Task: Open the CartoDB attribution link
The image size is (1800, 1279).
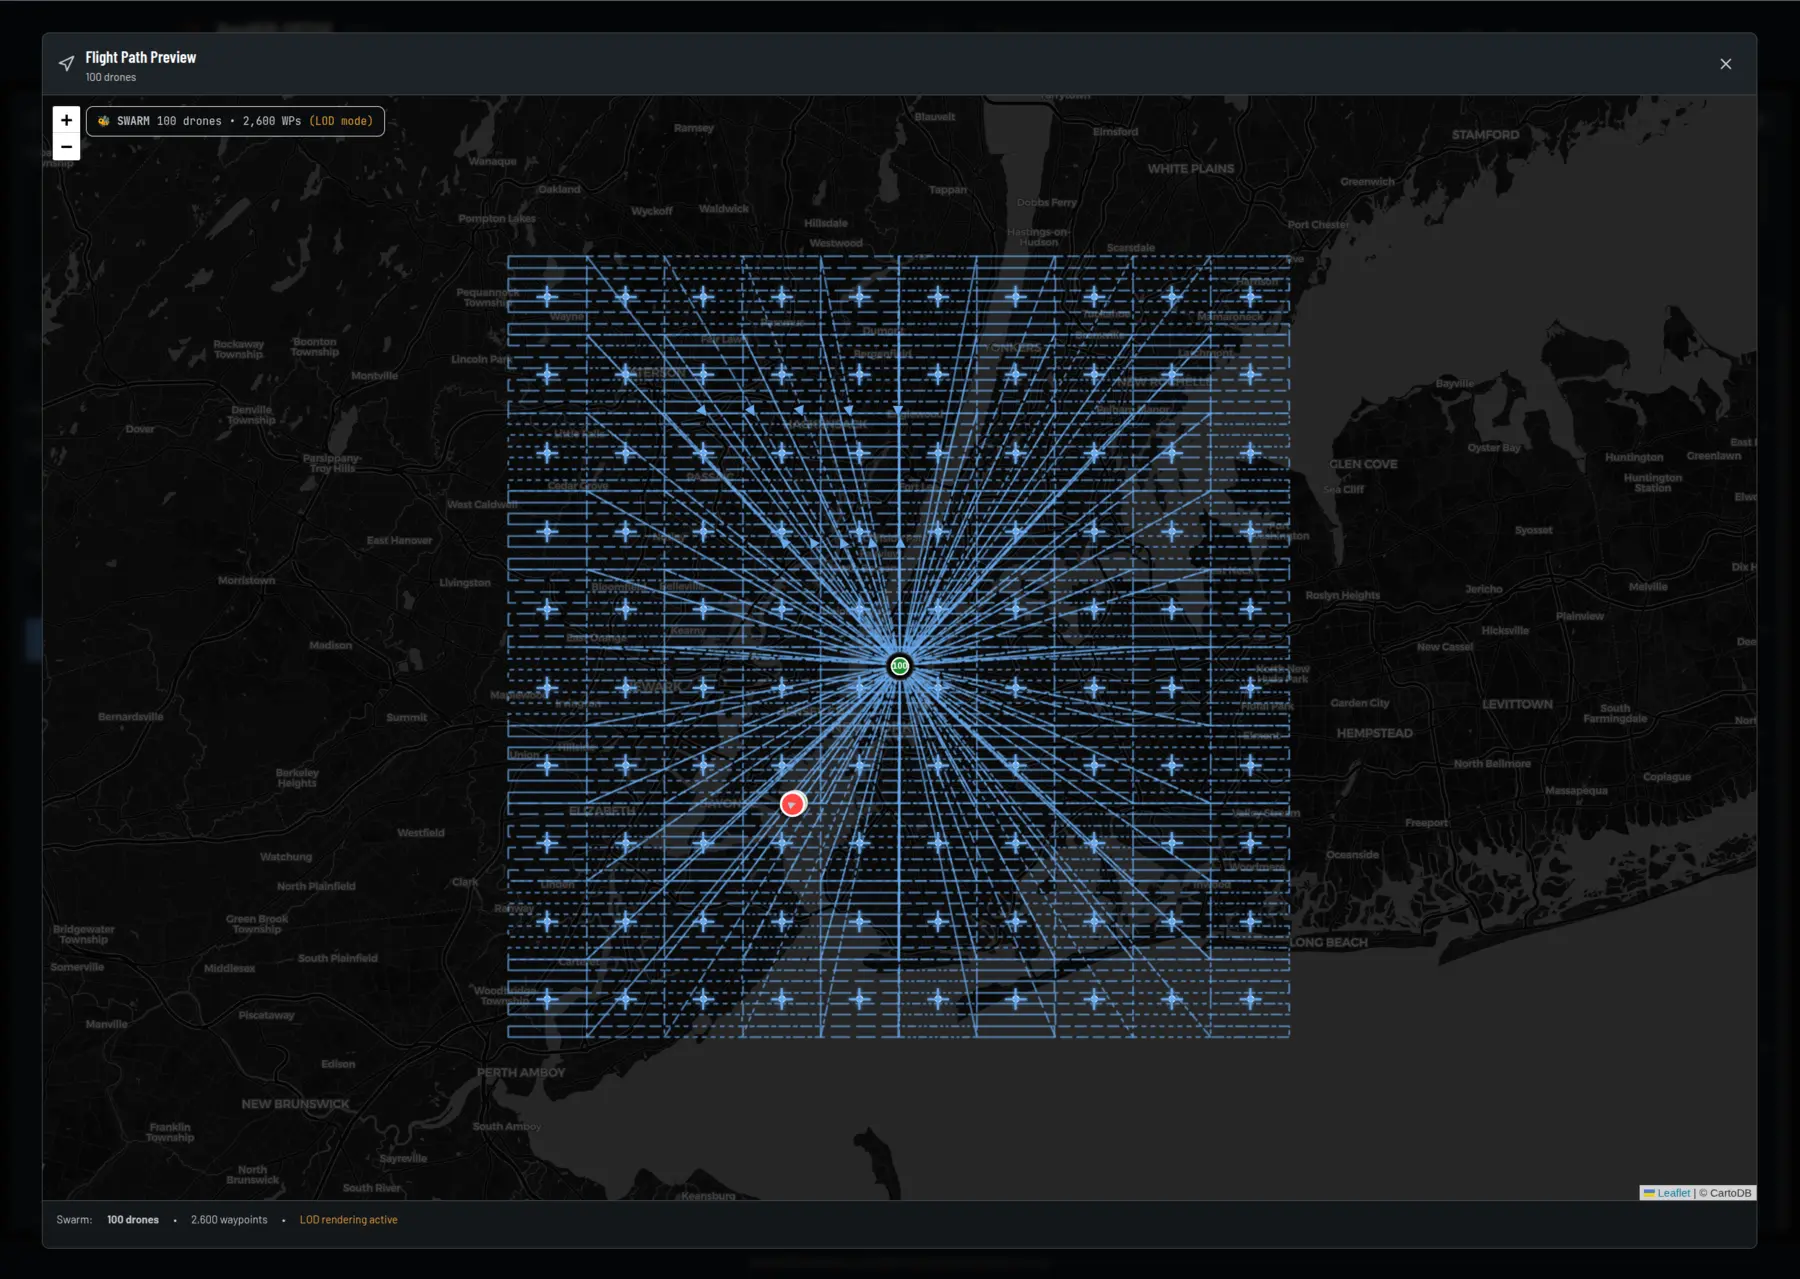Action: click(1730, 1193)
